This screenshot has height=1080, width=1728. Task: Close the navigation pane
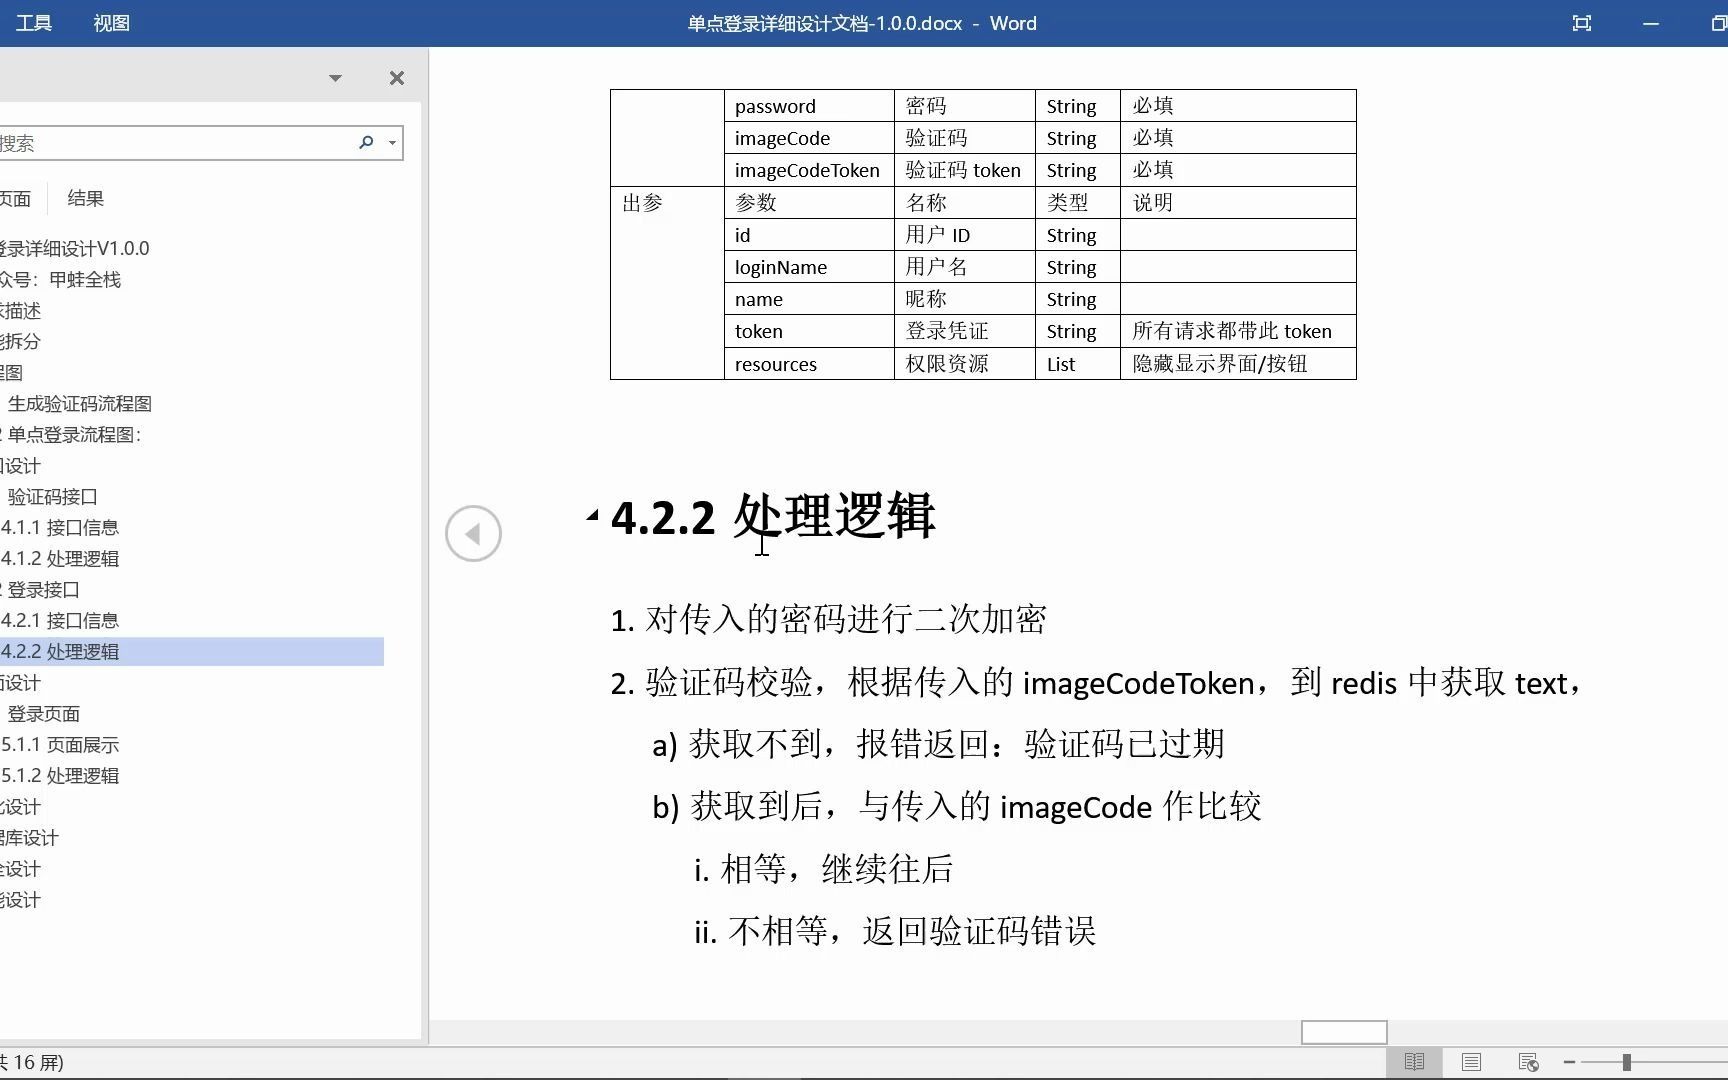point(397,78)
